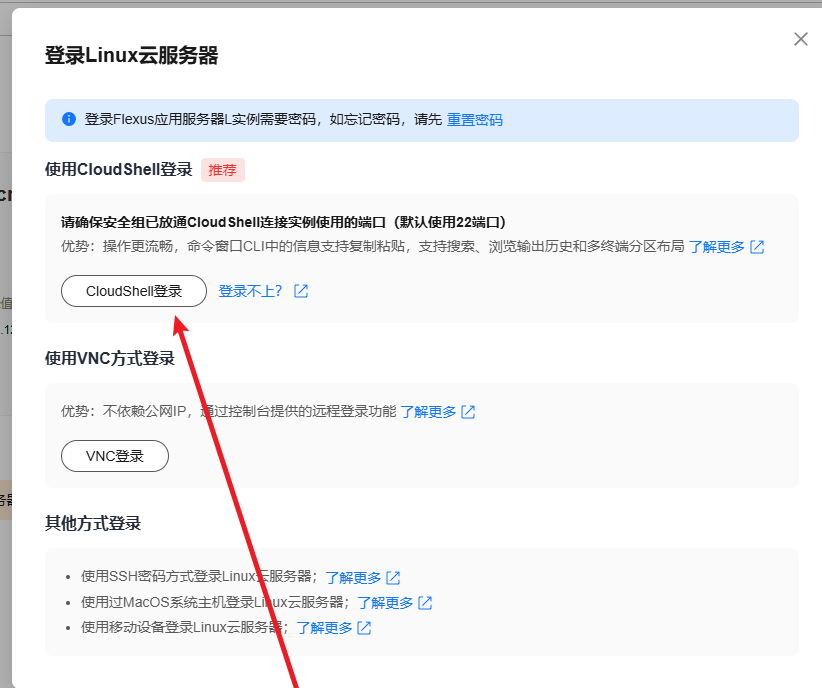Image resolution: width=822 pixels, height=688 pixels.
Task: Select the 其他方式登录 heading text
Action: [93, 523]
